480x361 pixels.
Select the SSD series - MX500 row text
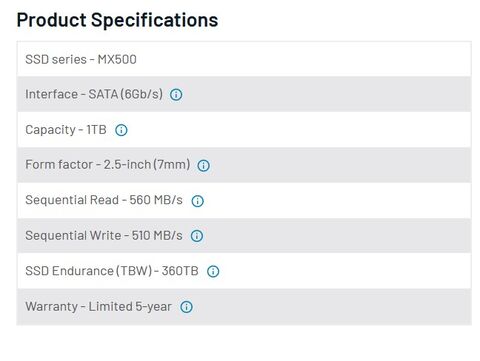click(81, 59)
